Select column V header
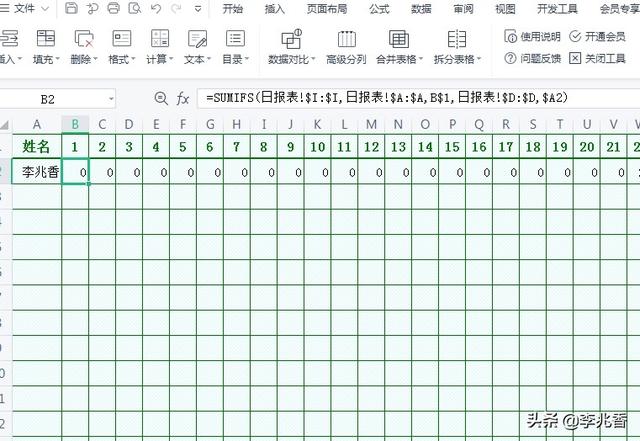640x441 pixels. pyautogui.click(x=613, y=125)
